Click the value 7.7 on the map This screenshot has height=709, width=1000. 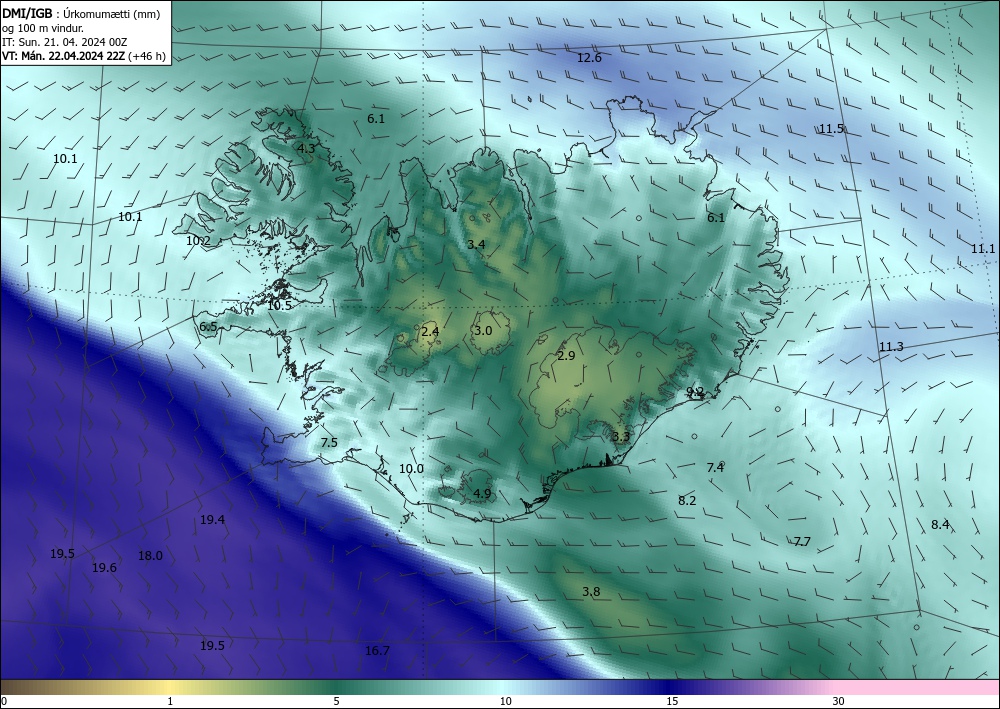pyautogui.click(x=802, y=542)
